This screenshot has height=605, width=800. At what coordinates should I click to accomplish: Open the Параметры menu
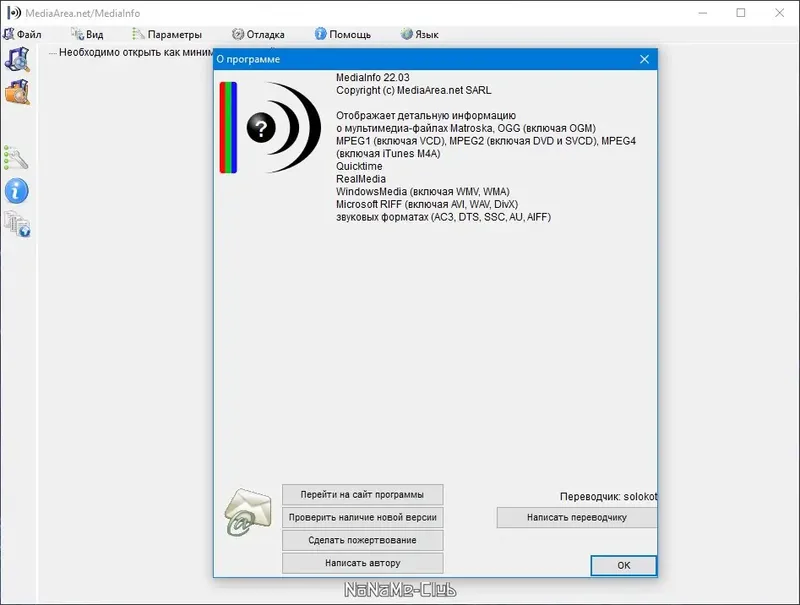pos(167,34)
